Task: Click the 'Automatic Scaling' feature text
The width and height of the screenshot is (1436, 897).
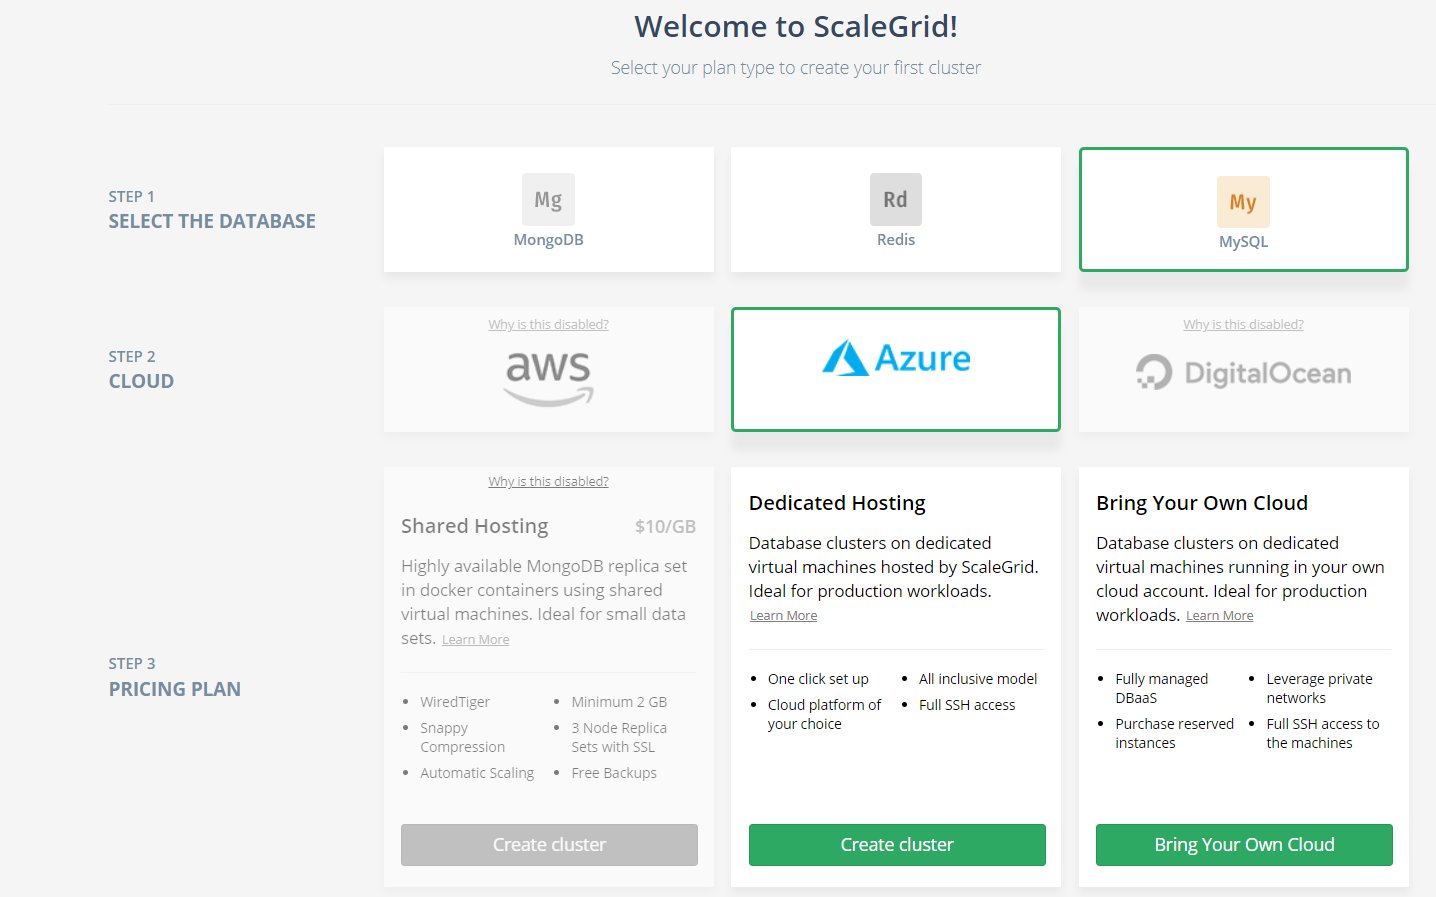Action: (477, 773)
